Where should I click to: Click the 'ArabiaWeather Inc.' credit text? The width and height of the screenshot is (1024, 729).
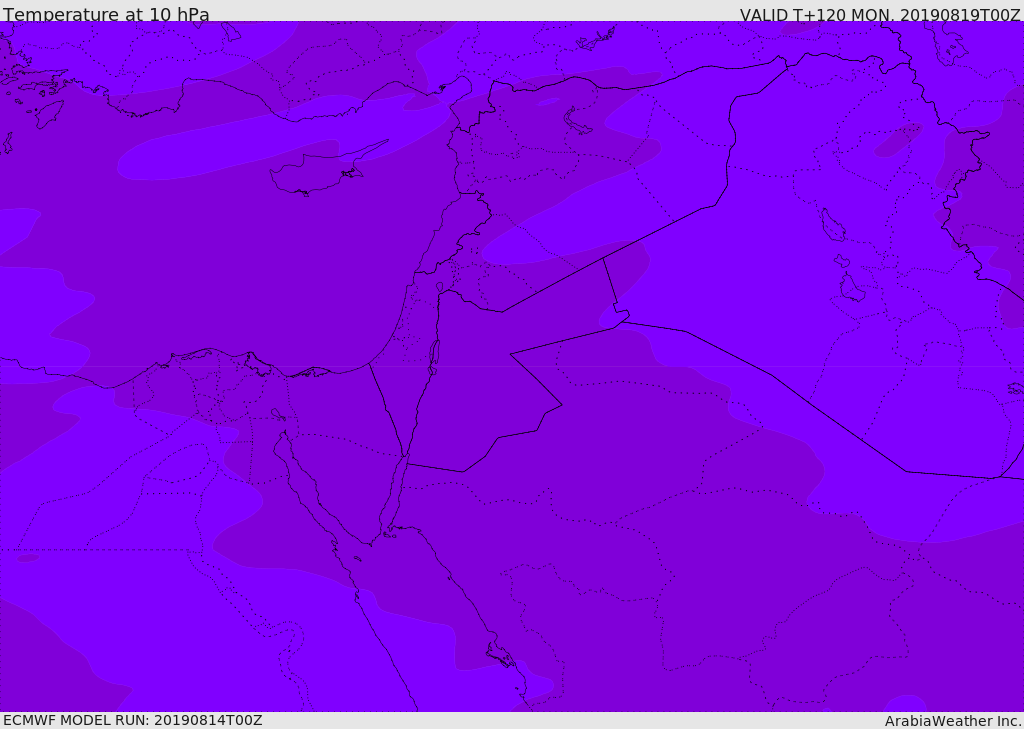tap(953, 721)
